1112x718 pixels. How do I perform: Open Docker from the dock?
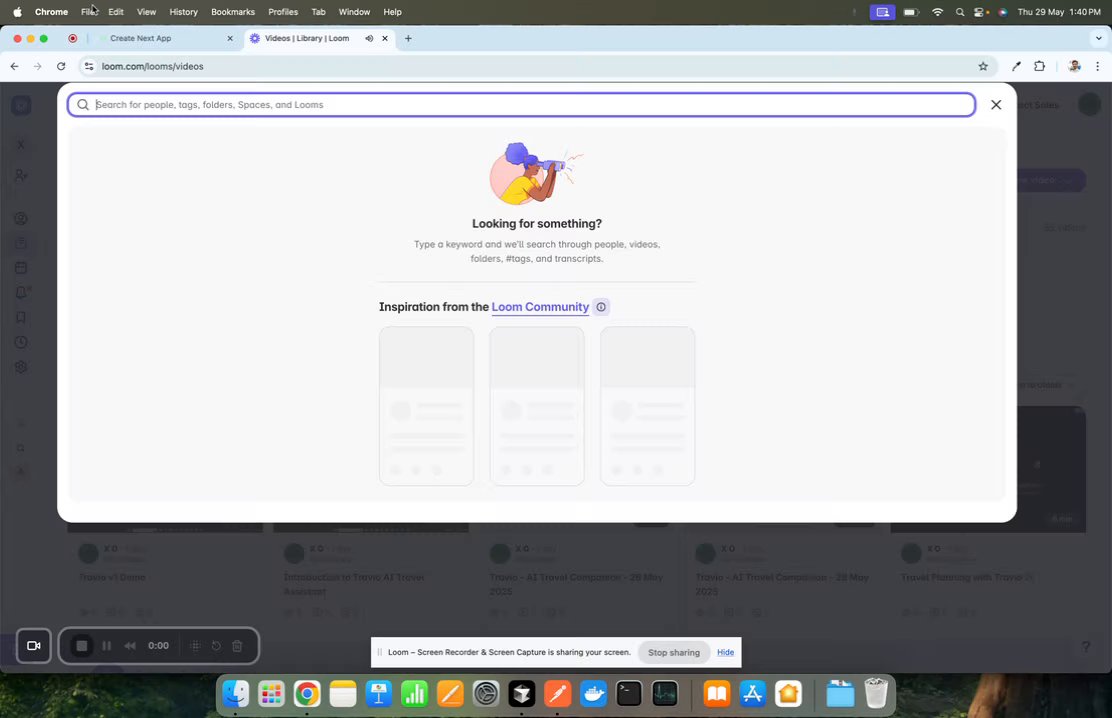tap(593, 694)
